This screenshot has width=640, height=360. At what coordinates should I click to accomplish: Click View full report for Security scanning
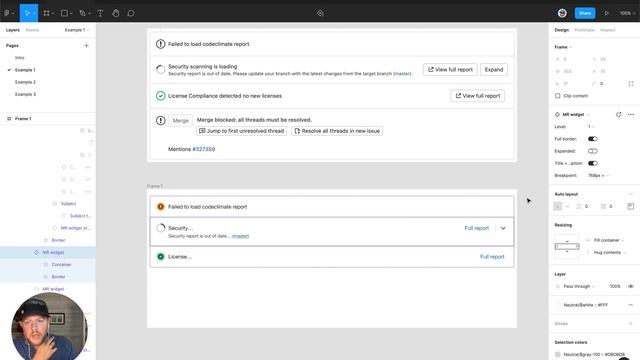pos(450,70)
